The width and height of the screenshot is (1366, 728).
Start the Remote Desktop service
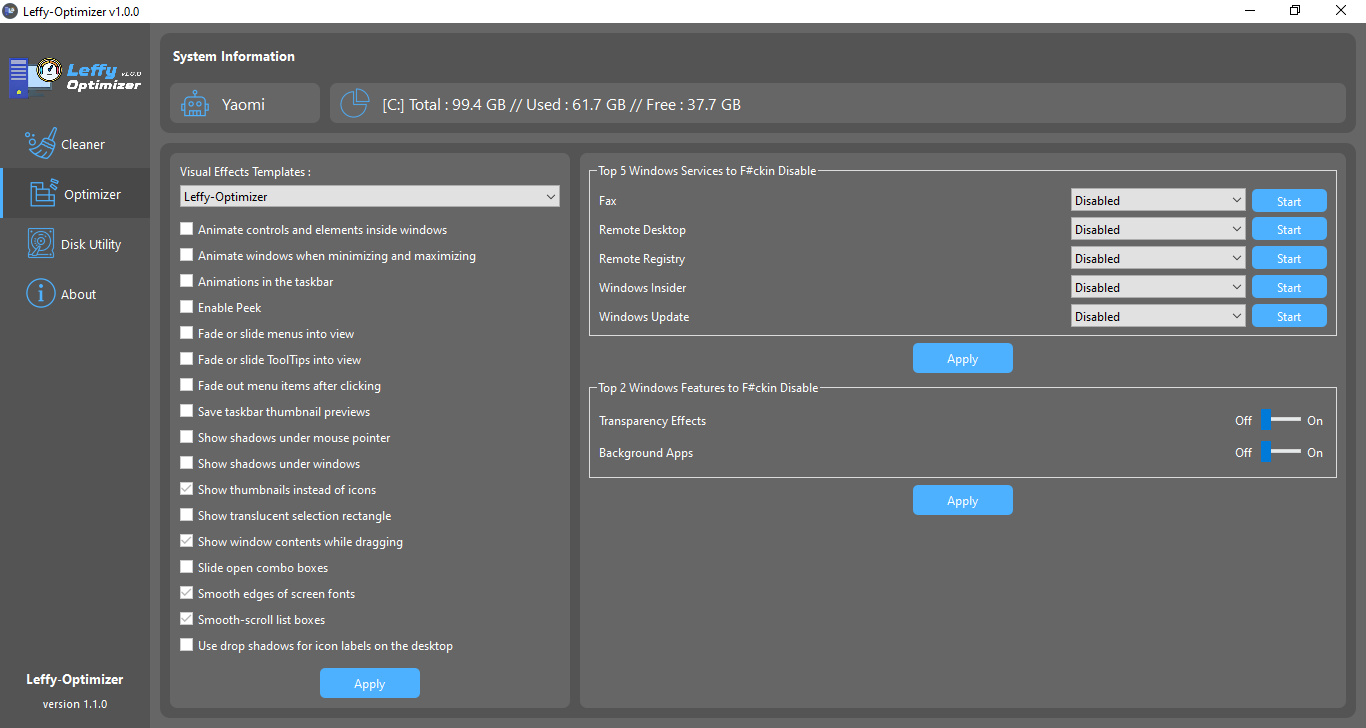point(1288,228)
